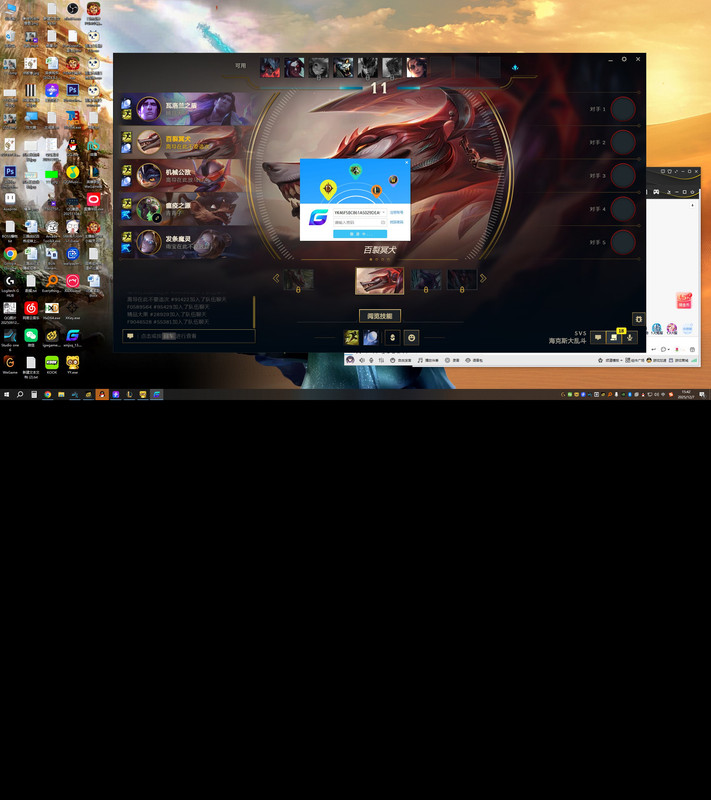Open the recover password link beside password field
The height and width of the screenshot is (800, 711).
[x=396, y=222]
